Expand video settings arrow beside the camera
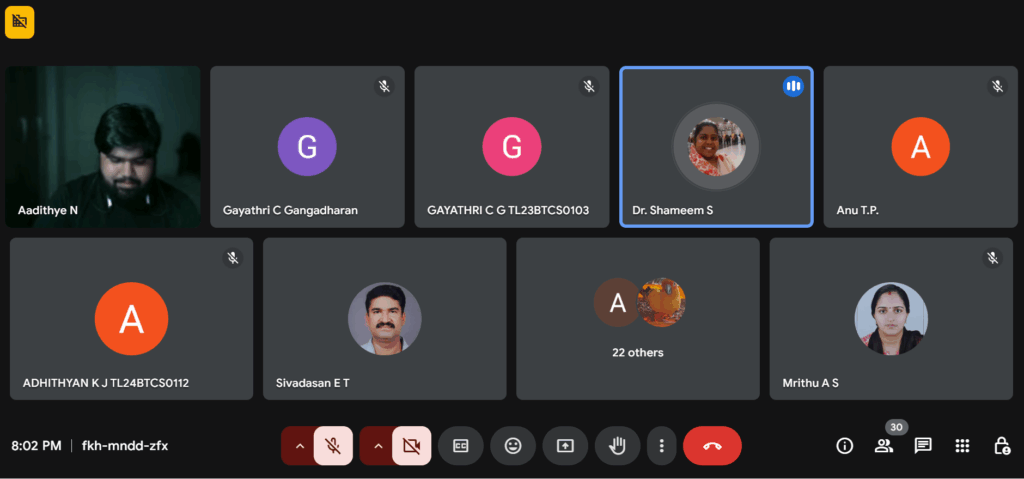Viewport: 1024px width, 479px height. [377, 446]
